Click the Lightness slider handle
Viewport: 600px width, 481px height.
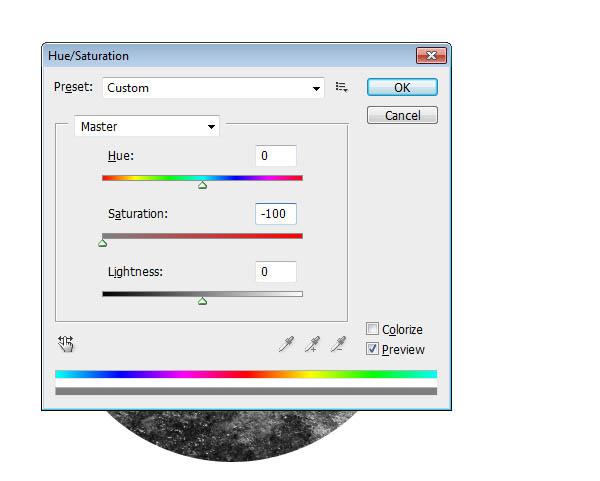[x=202, y=301]
